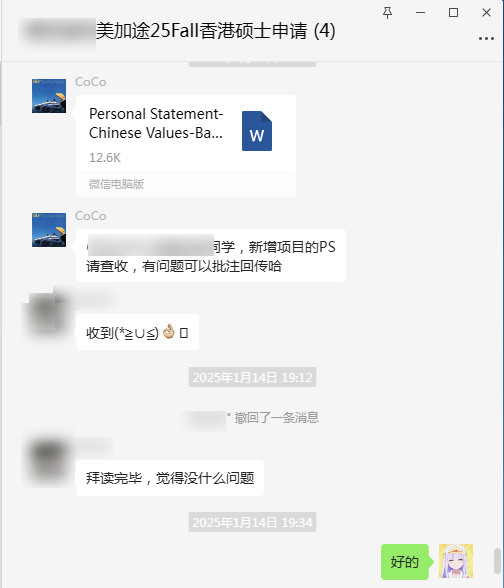Click the blurred avatar beside 拜读完毕 message
504x588 pixels.
48,460
